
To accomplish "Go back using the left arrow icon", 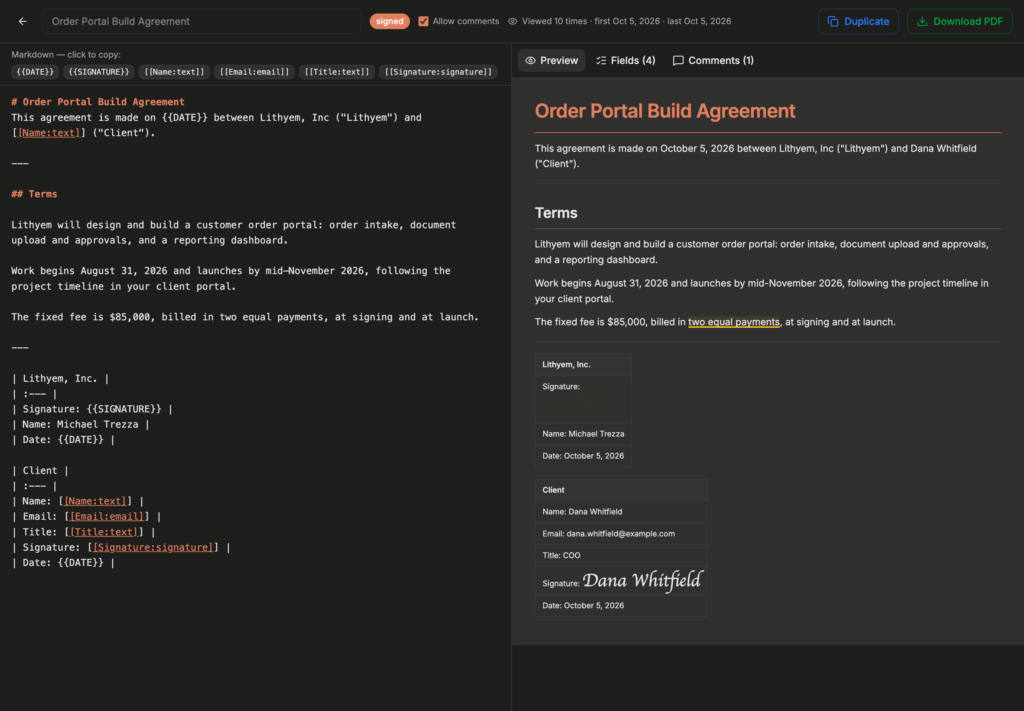I will pos(23,22).
